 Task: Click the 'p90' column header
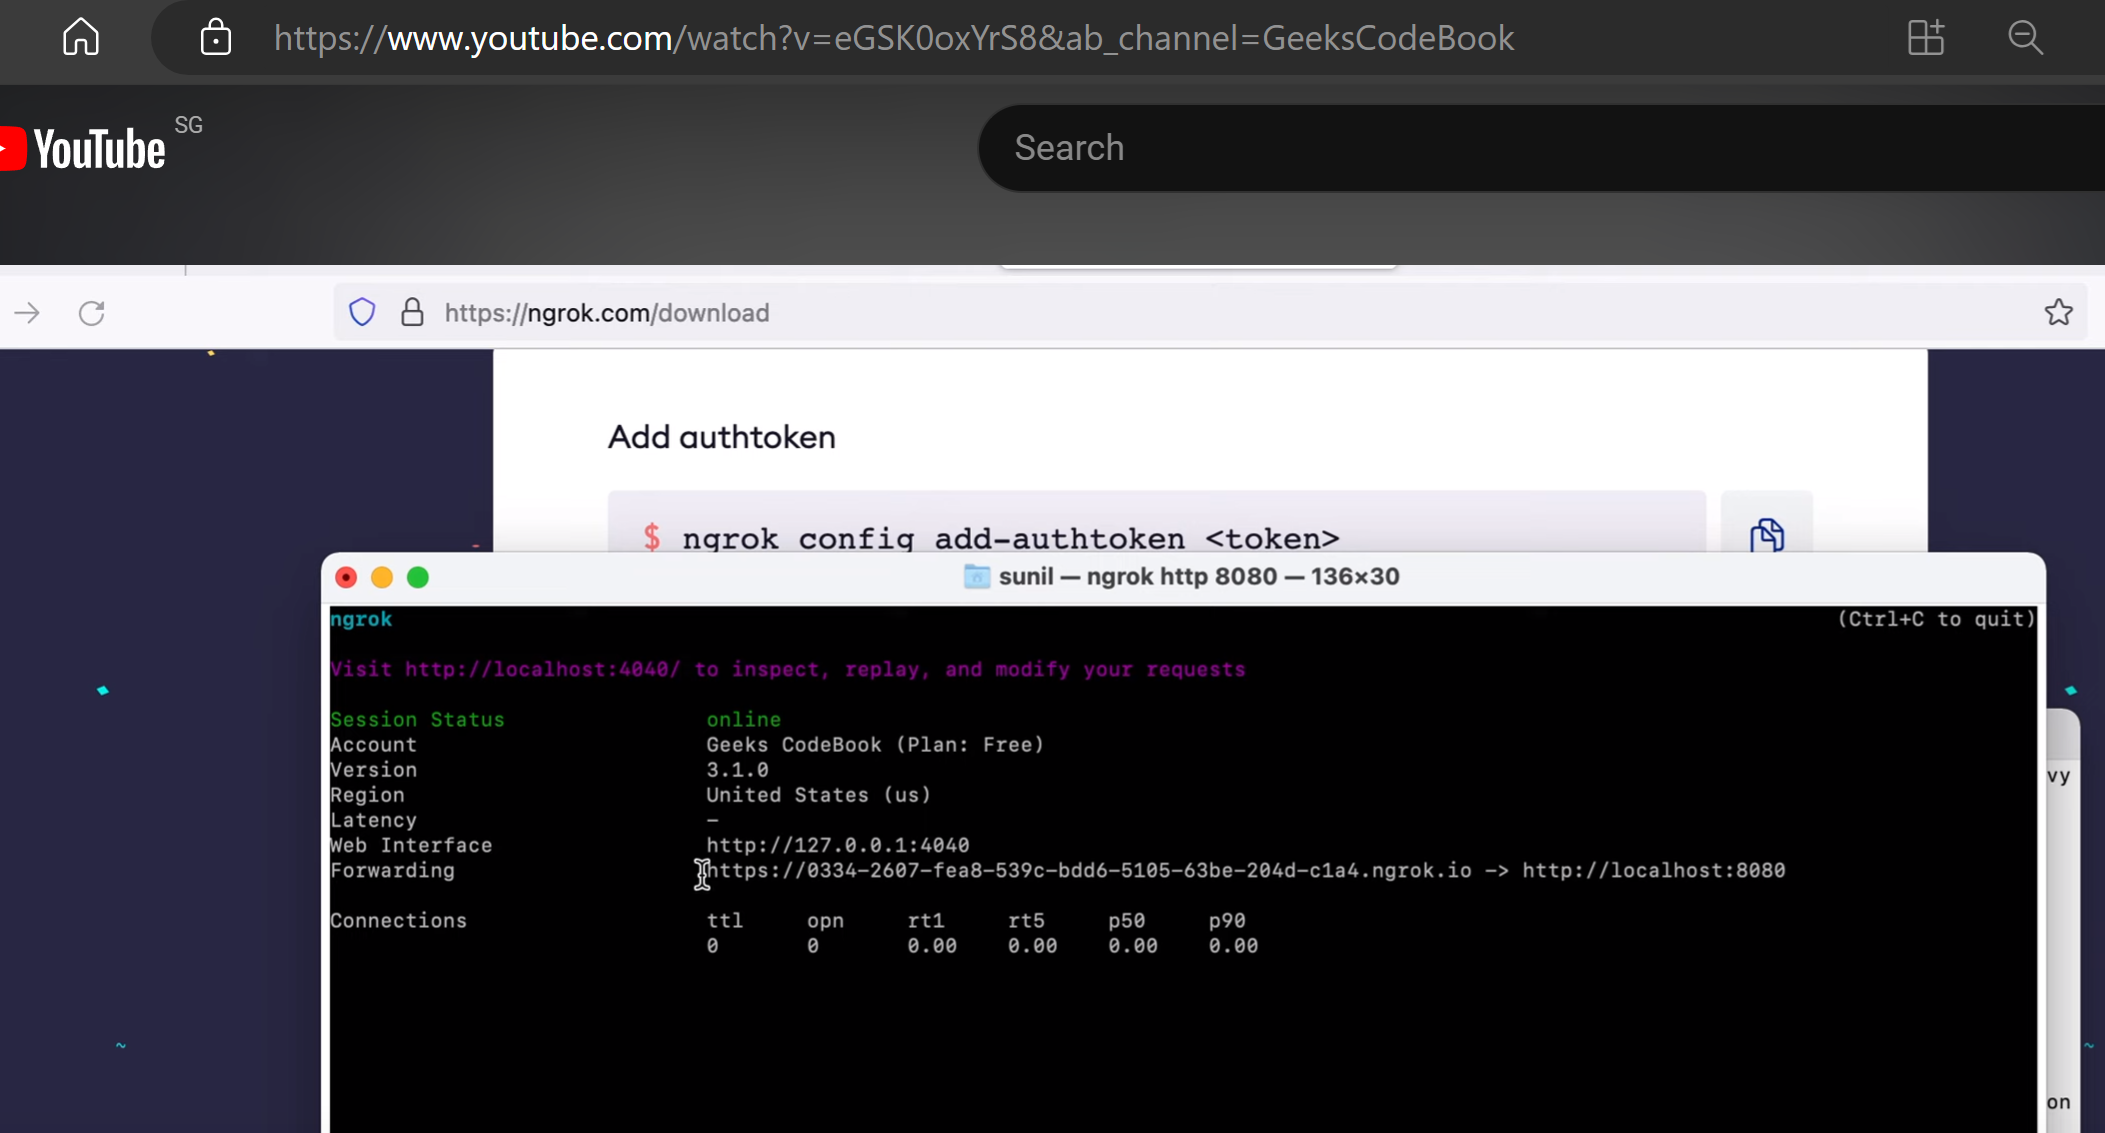[x=1227, y=920]
